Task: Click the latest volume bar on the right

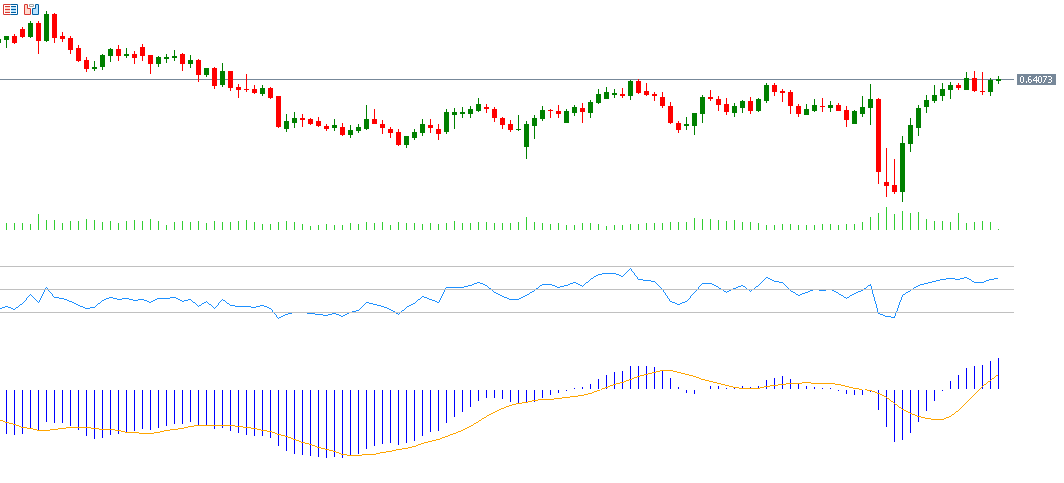Action: point(998,227)
